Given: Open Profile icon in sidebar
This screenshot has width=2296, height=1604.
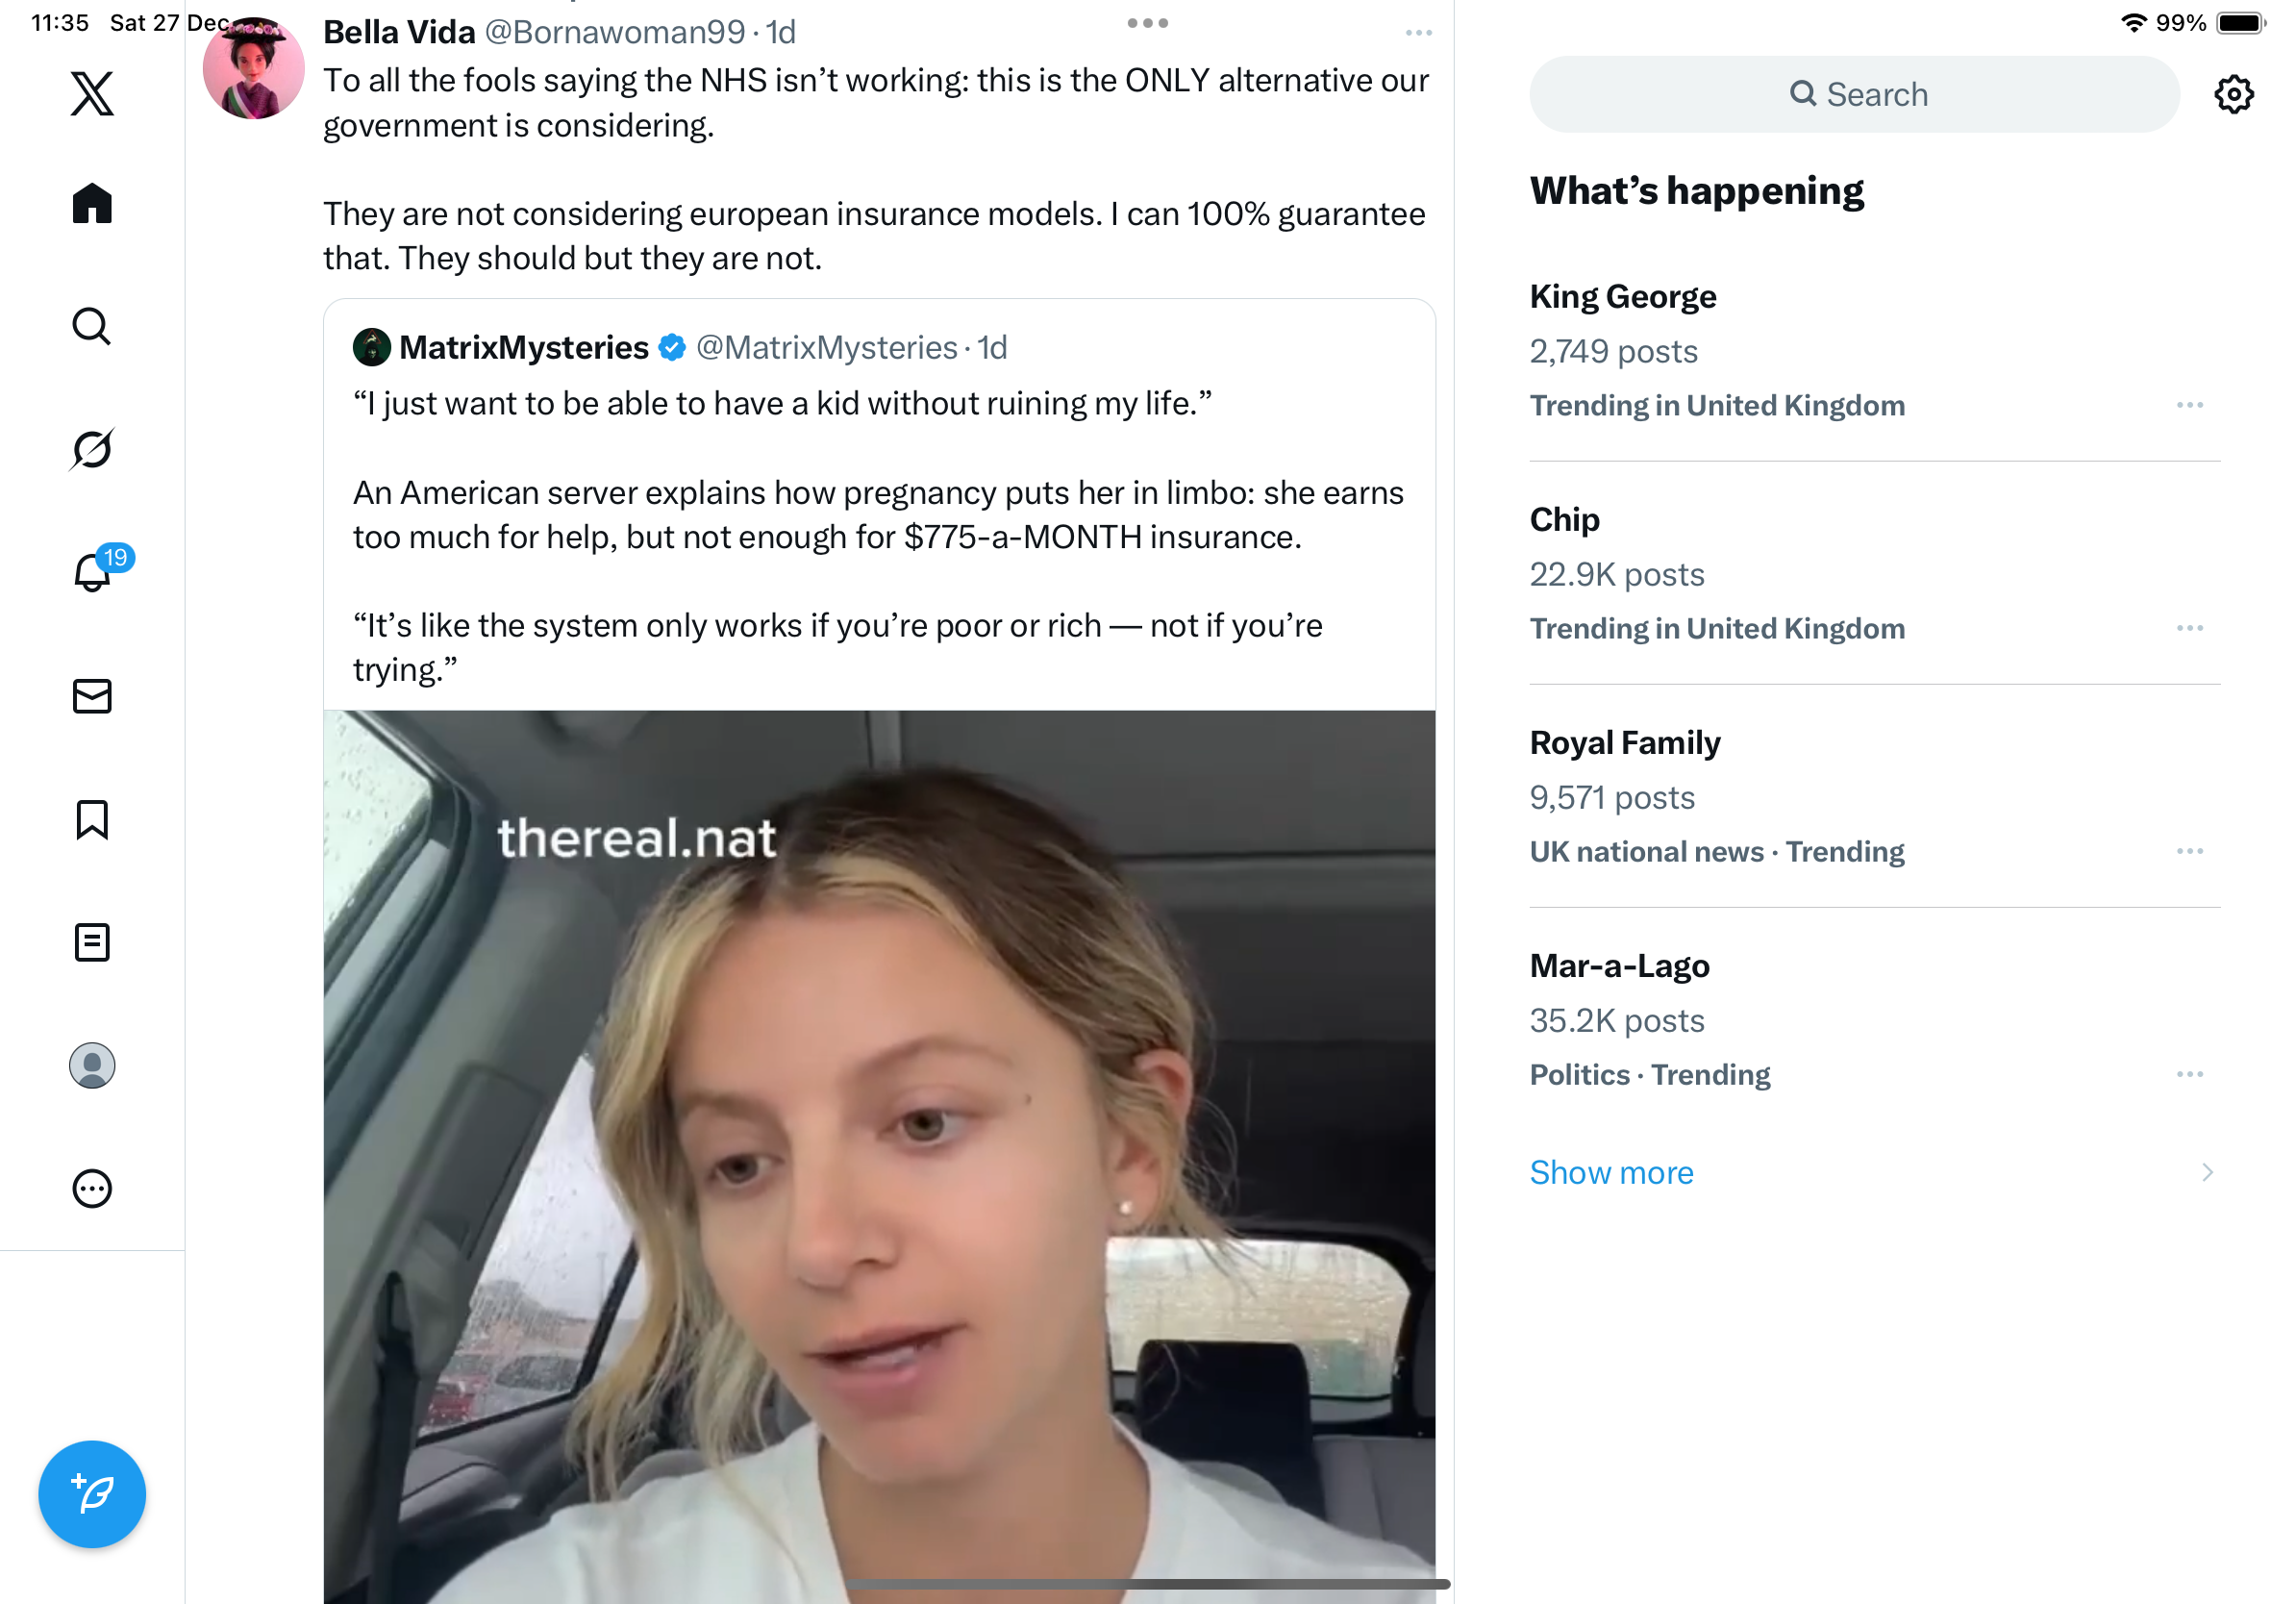Looking at the screenshot, I should click(92, 1065).
